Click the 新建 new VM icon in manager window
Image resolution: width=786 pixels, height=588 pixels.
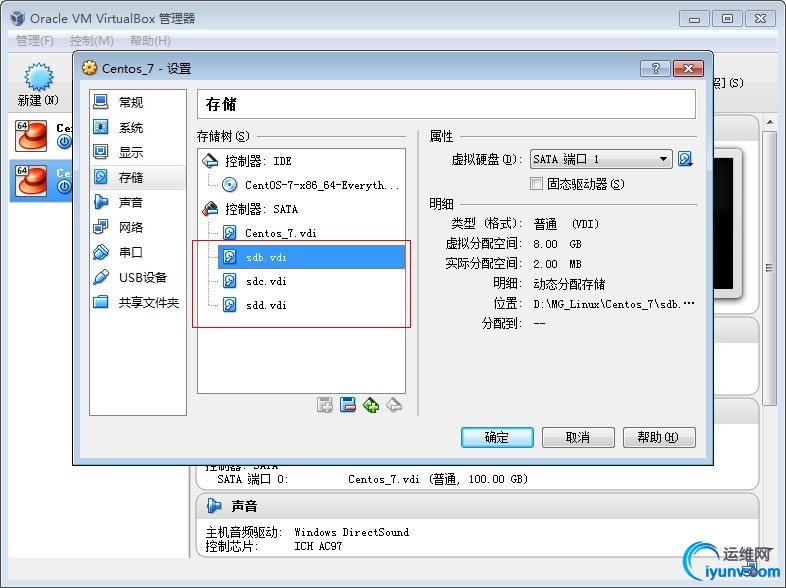[x=38, y=77]
